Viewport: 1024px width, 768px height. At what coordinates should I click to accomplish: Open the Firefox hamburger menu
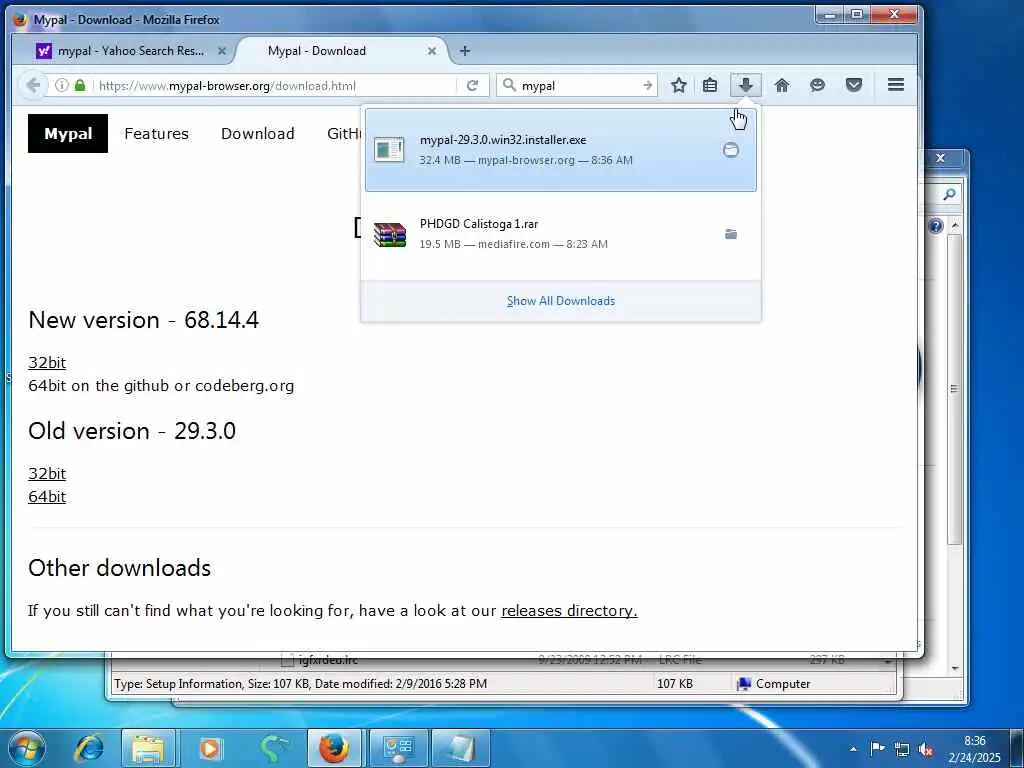(x=895, y=85)
